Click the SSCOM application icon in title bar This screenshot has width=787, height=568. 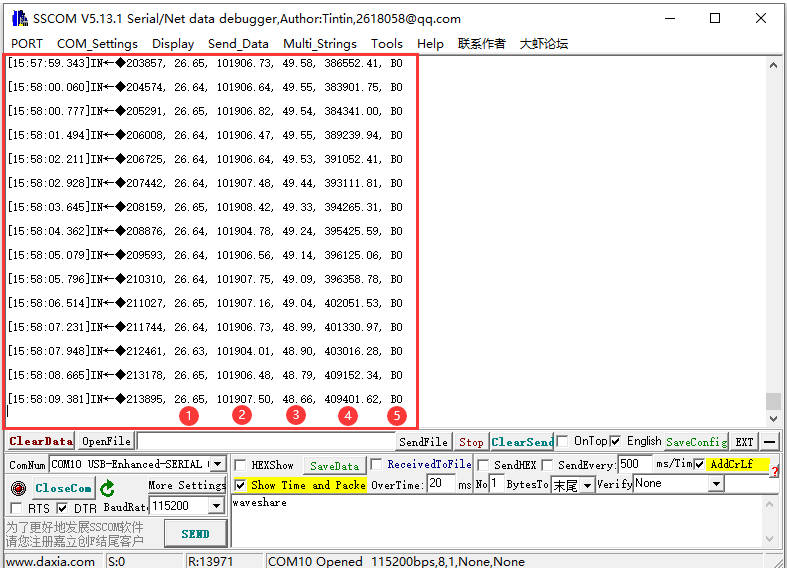coord(20,19)
